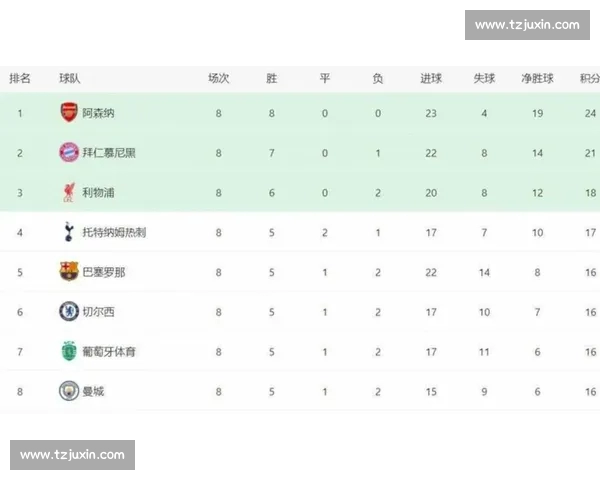Click the Tottenham Hotspur crest icon
Image resolution: width=600 pixels, height=480 pixels.
coord(68,232)
